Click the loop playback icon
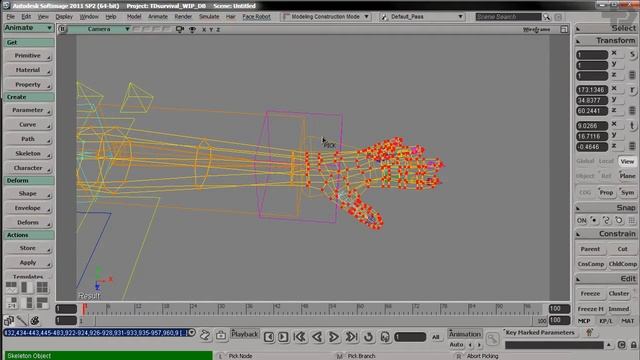 click(x=368, y=337)
